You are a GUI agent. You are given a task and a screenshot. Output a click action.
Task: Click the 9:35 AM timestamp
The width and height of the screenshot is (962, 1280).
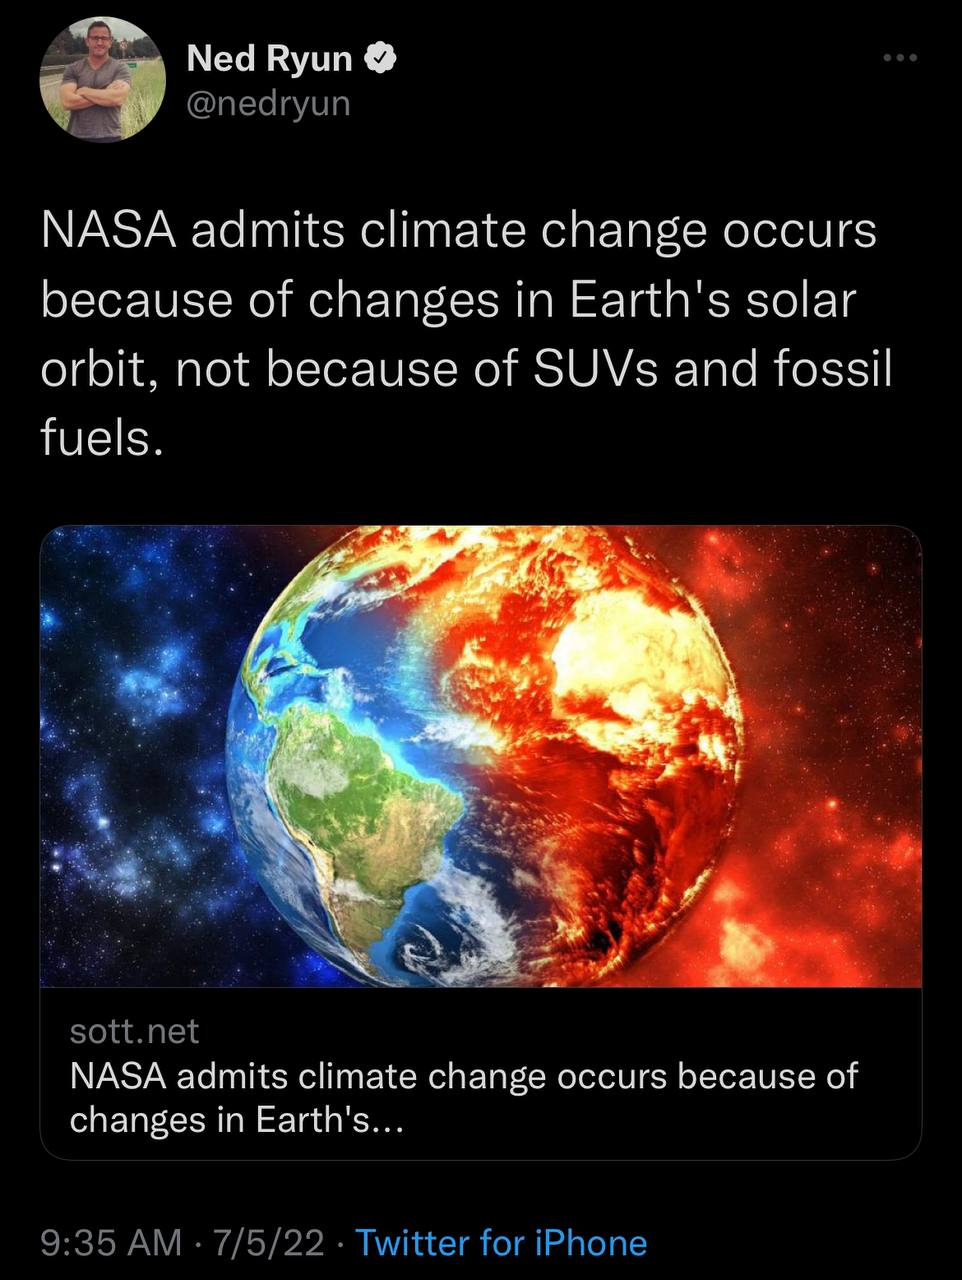pyautogui.click(x=111, y=1243)
